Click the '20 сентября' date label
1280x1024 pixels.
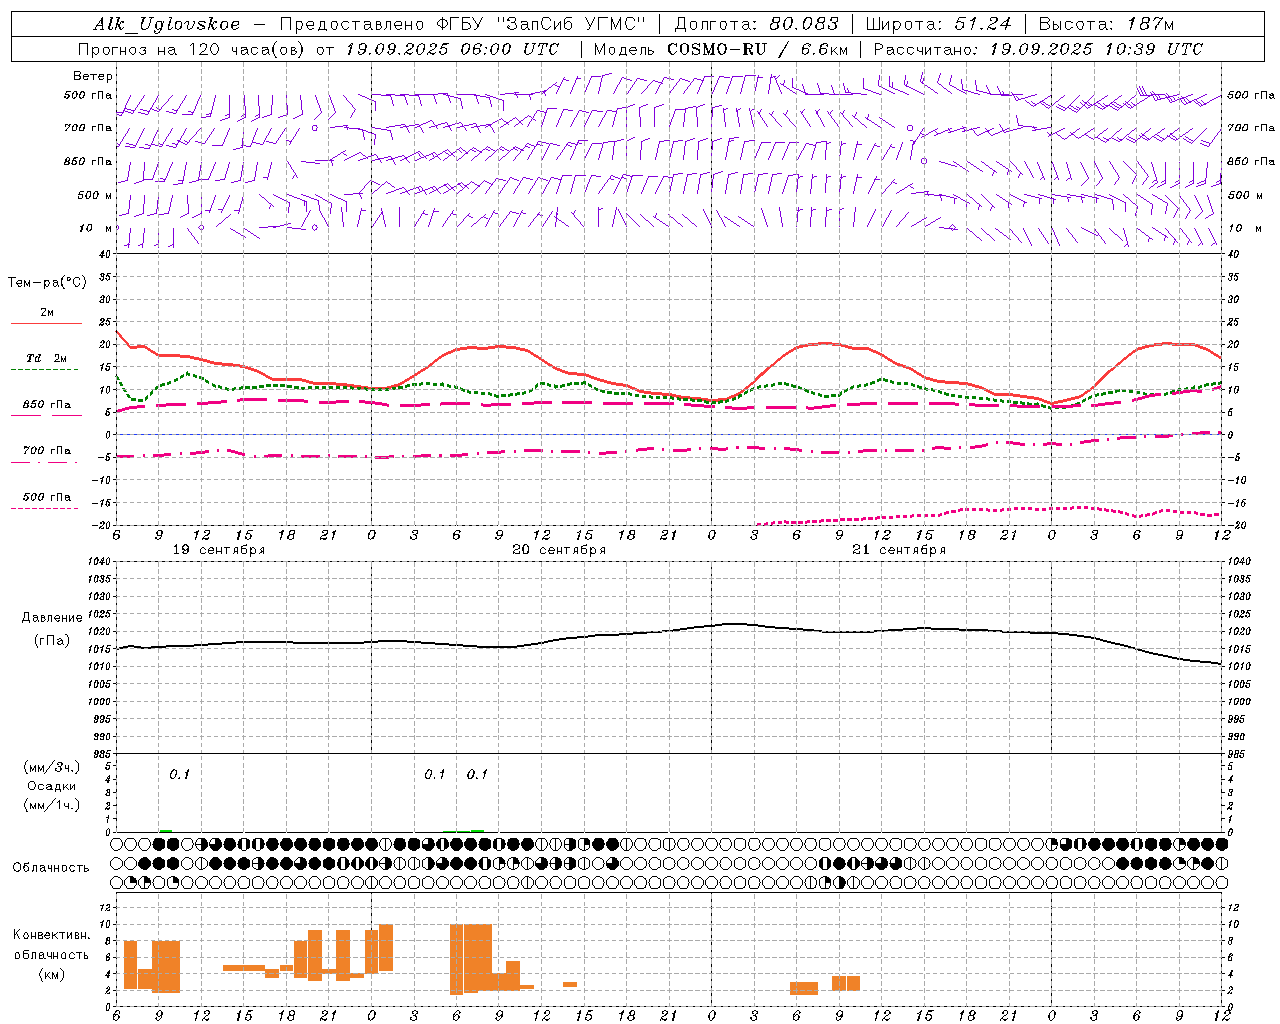(x=559, y=550)
